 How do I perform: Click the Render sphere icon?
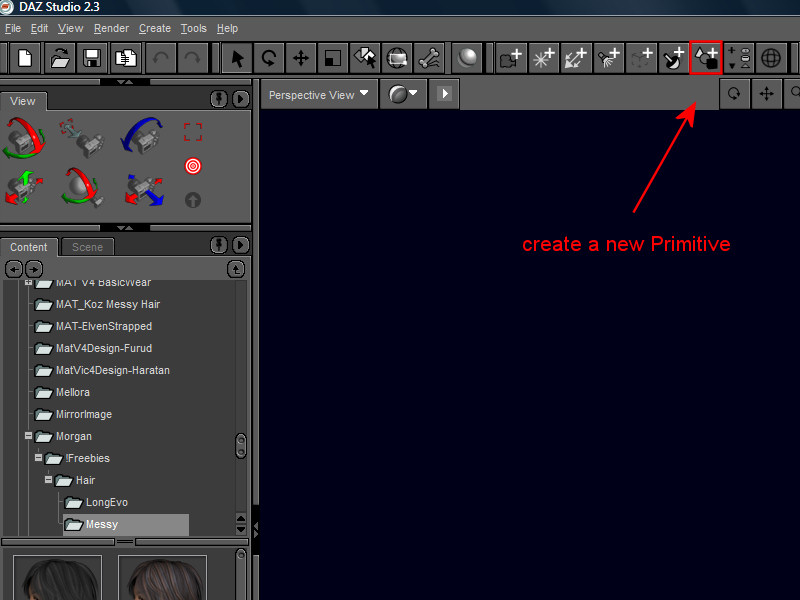tap(467, 58)
